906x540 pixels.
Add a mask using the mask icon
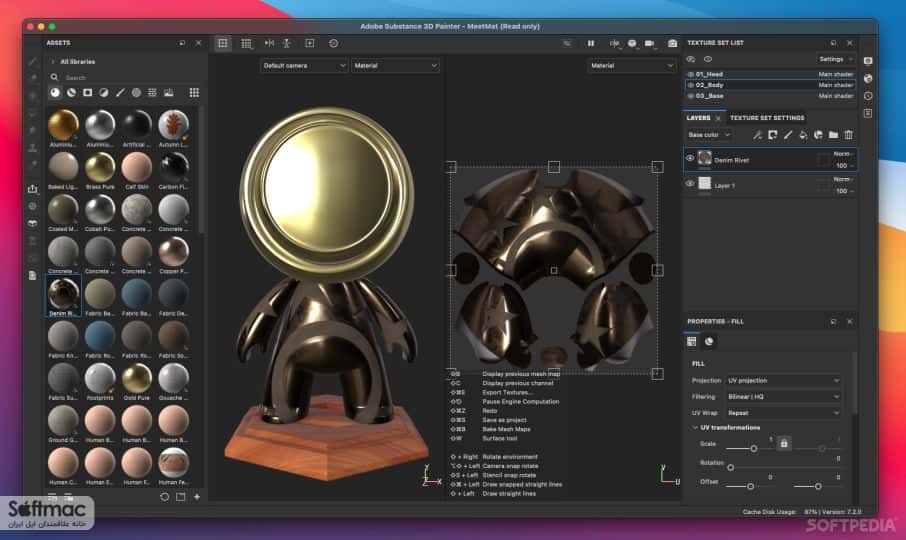[x=773, y=135]
